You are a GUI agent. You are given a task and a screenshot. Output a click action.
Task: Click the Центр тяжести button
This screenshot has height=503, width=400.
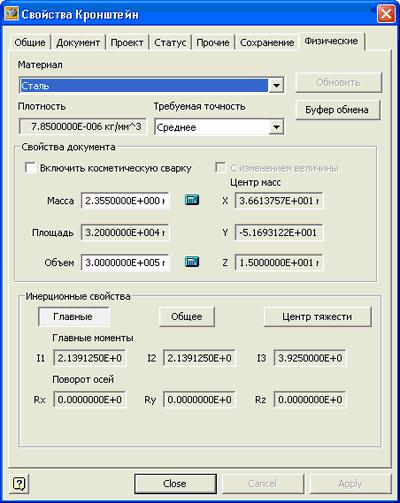point(317,316)
